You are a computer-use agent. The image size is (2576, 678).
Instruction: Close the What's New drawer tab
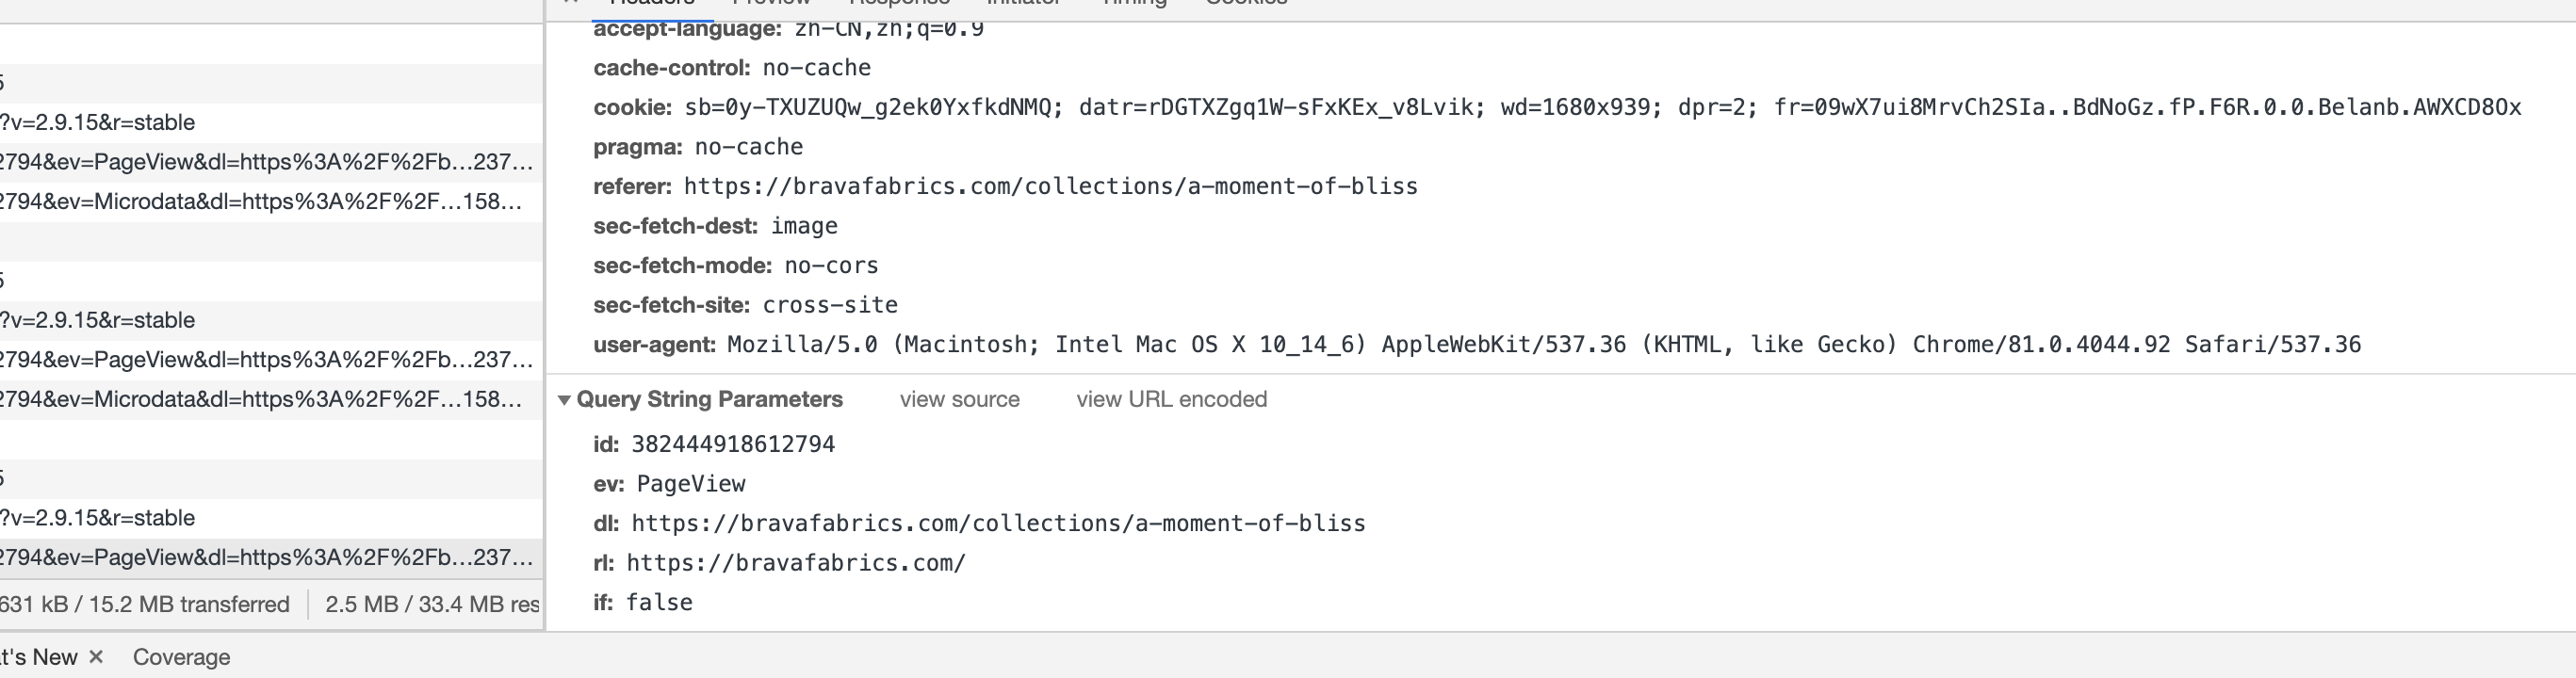pos(96,657)
